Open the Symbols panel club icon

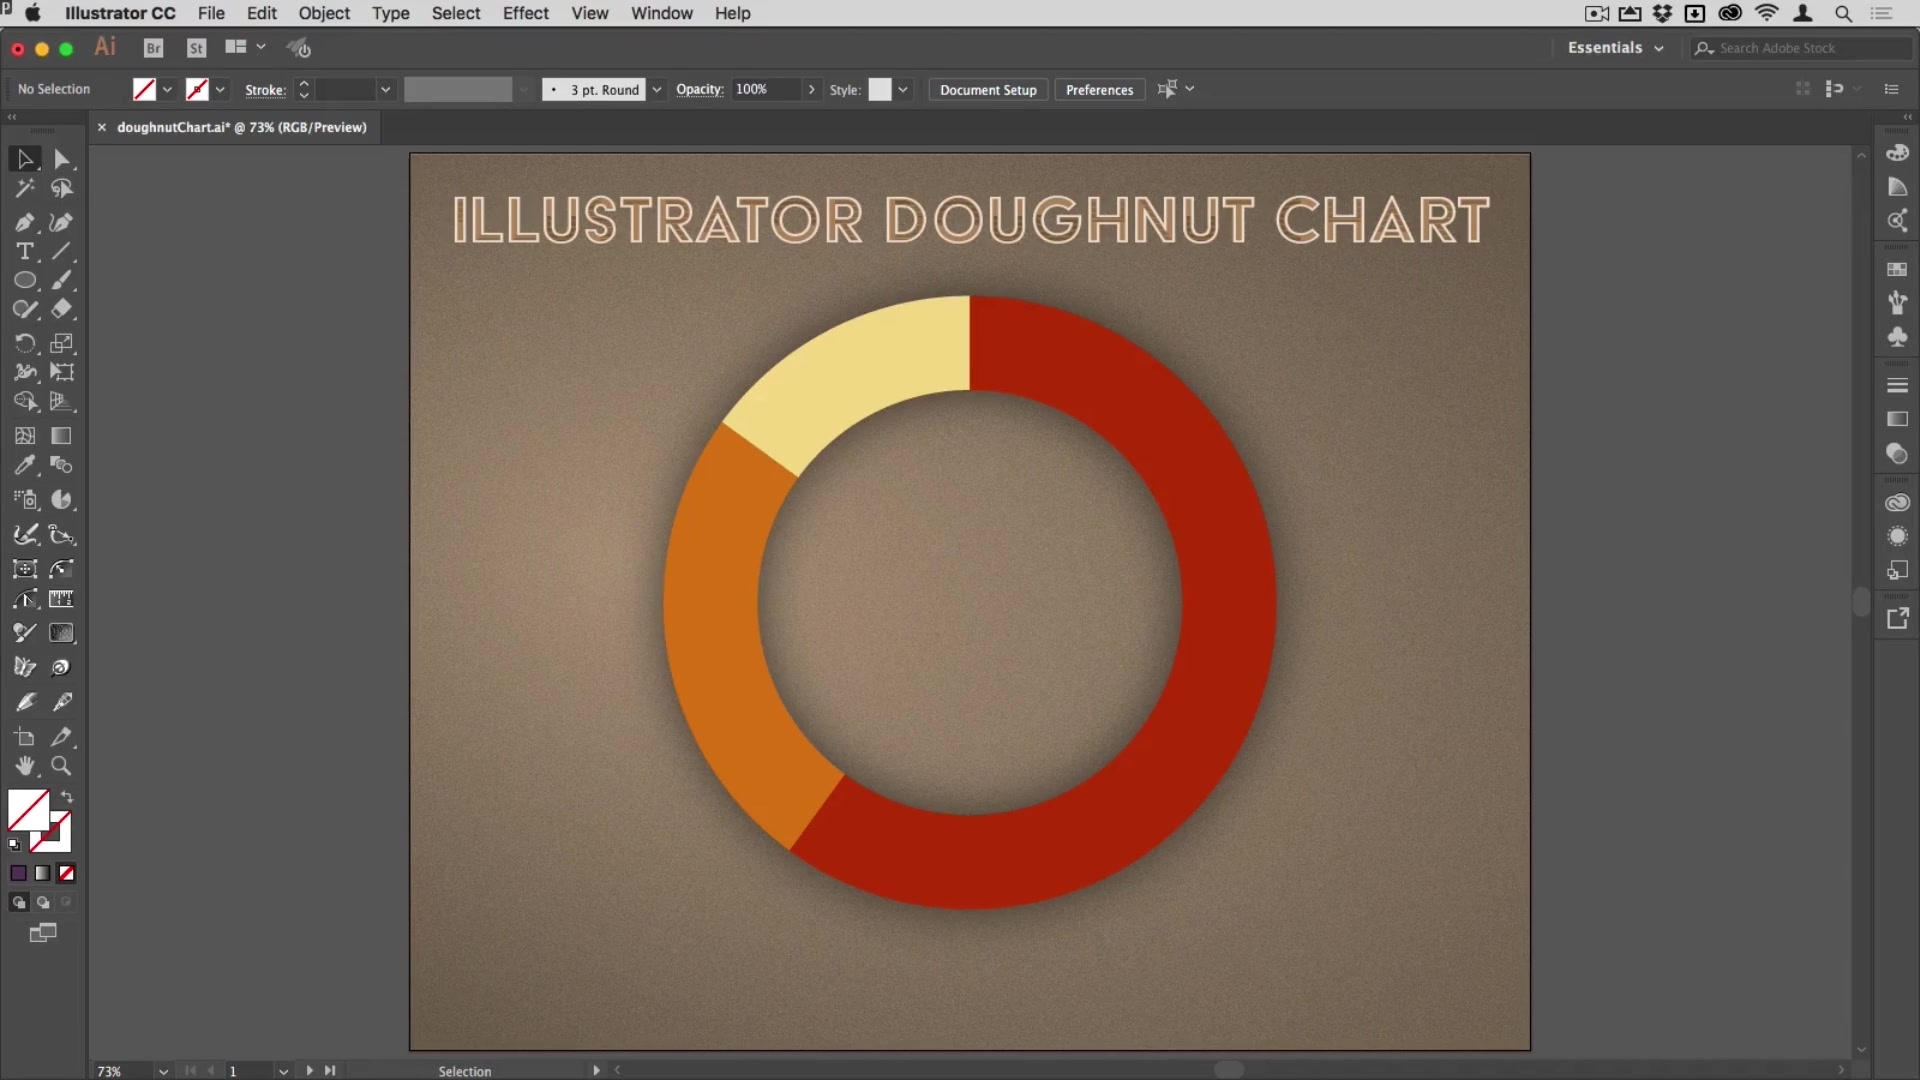click(1897, 337)
